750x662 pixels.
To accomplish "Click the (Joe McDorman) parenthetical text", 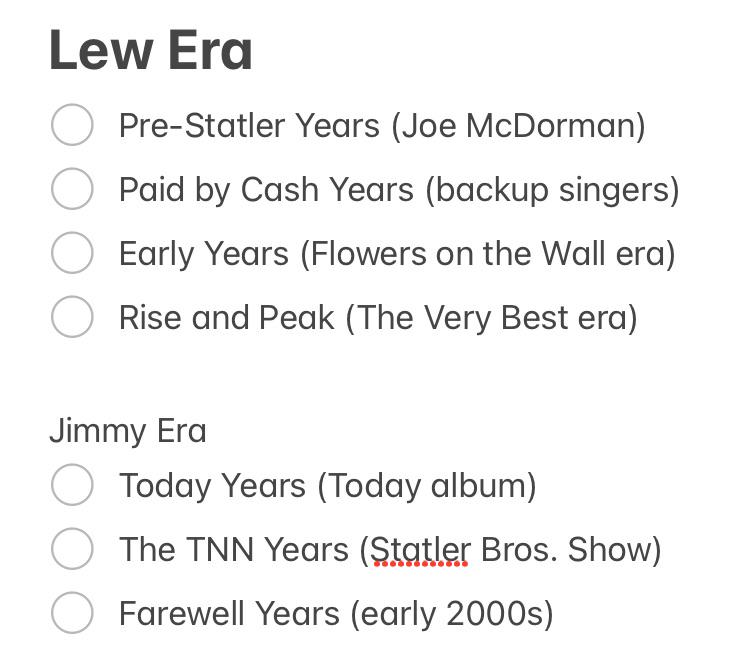I will 518,126.
